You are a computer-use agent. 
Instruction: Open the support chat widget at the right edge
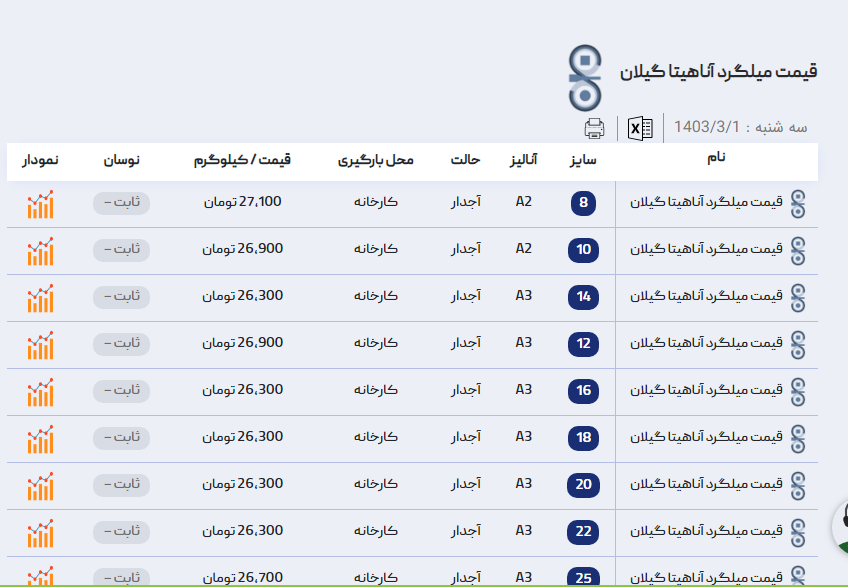[x=840, y=524]
